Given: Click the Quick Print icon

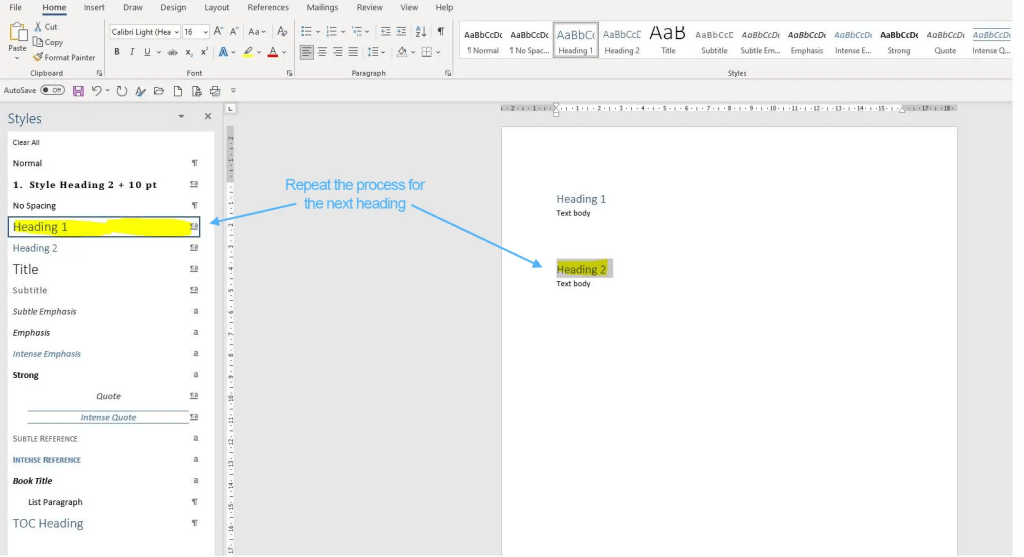Looking at the screenshot, I should pyautogui.click(x=215, y=91).
